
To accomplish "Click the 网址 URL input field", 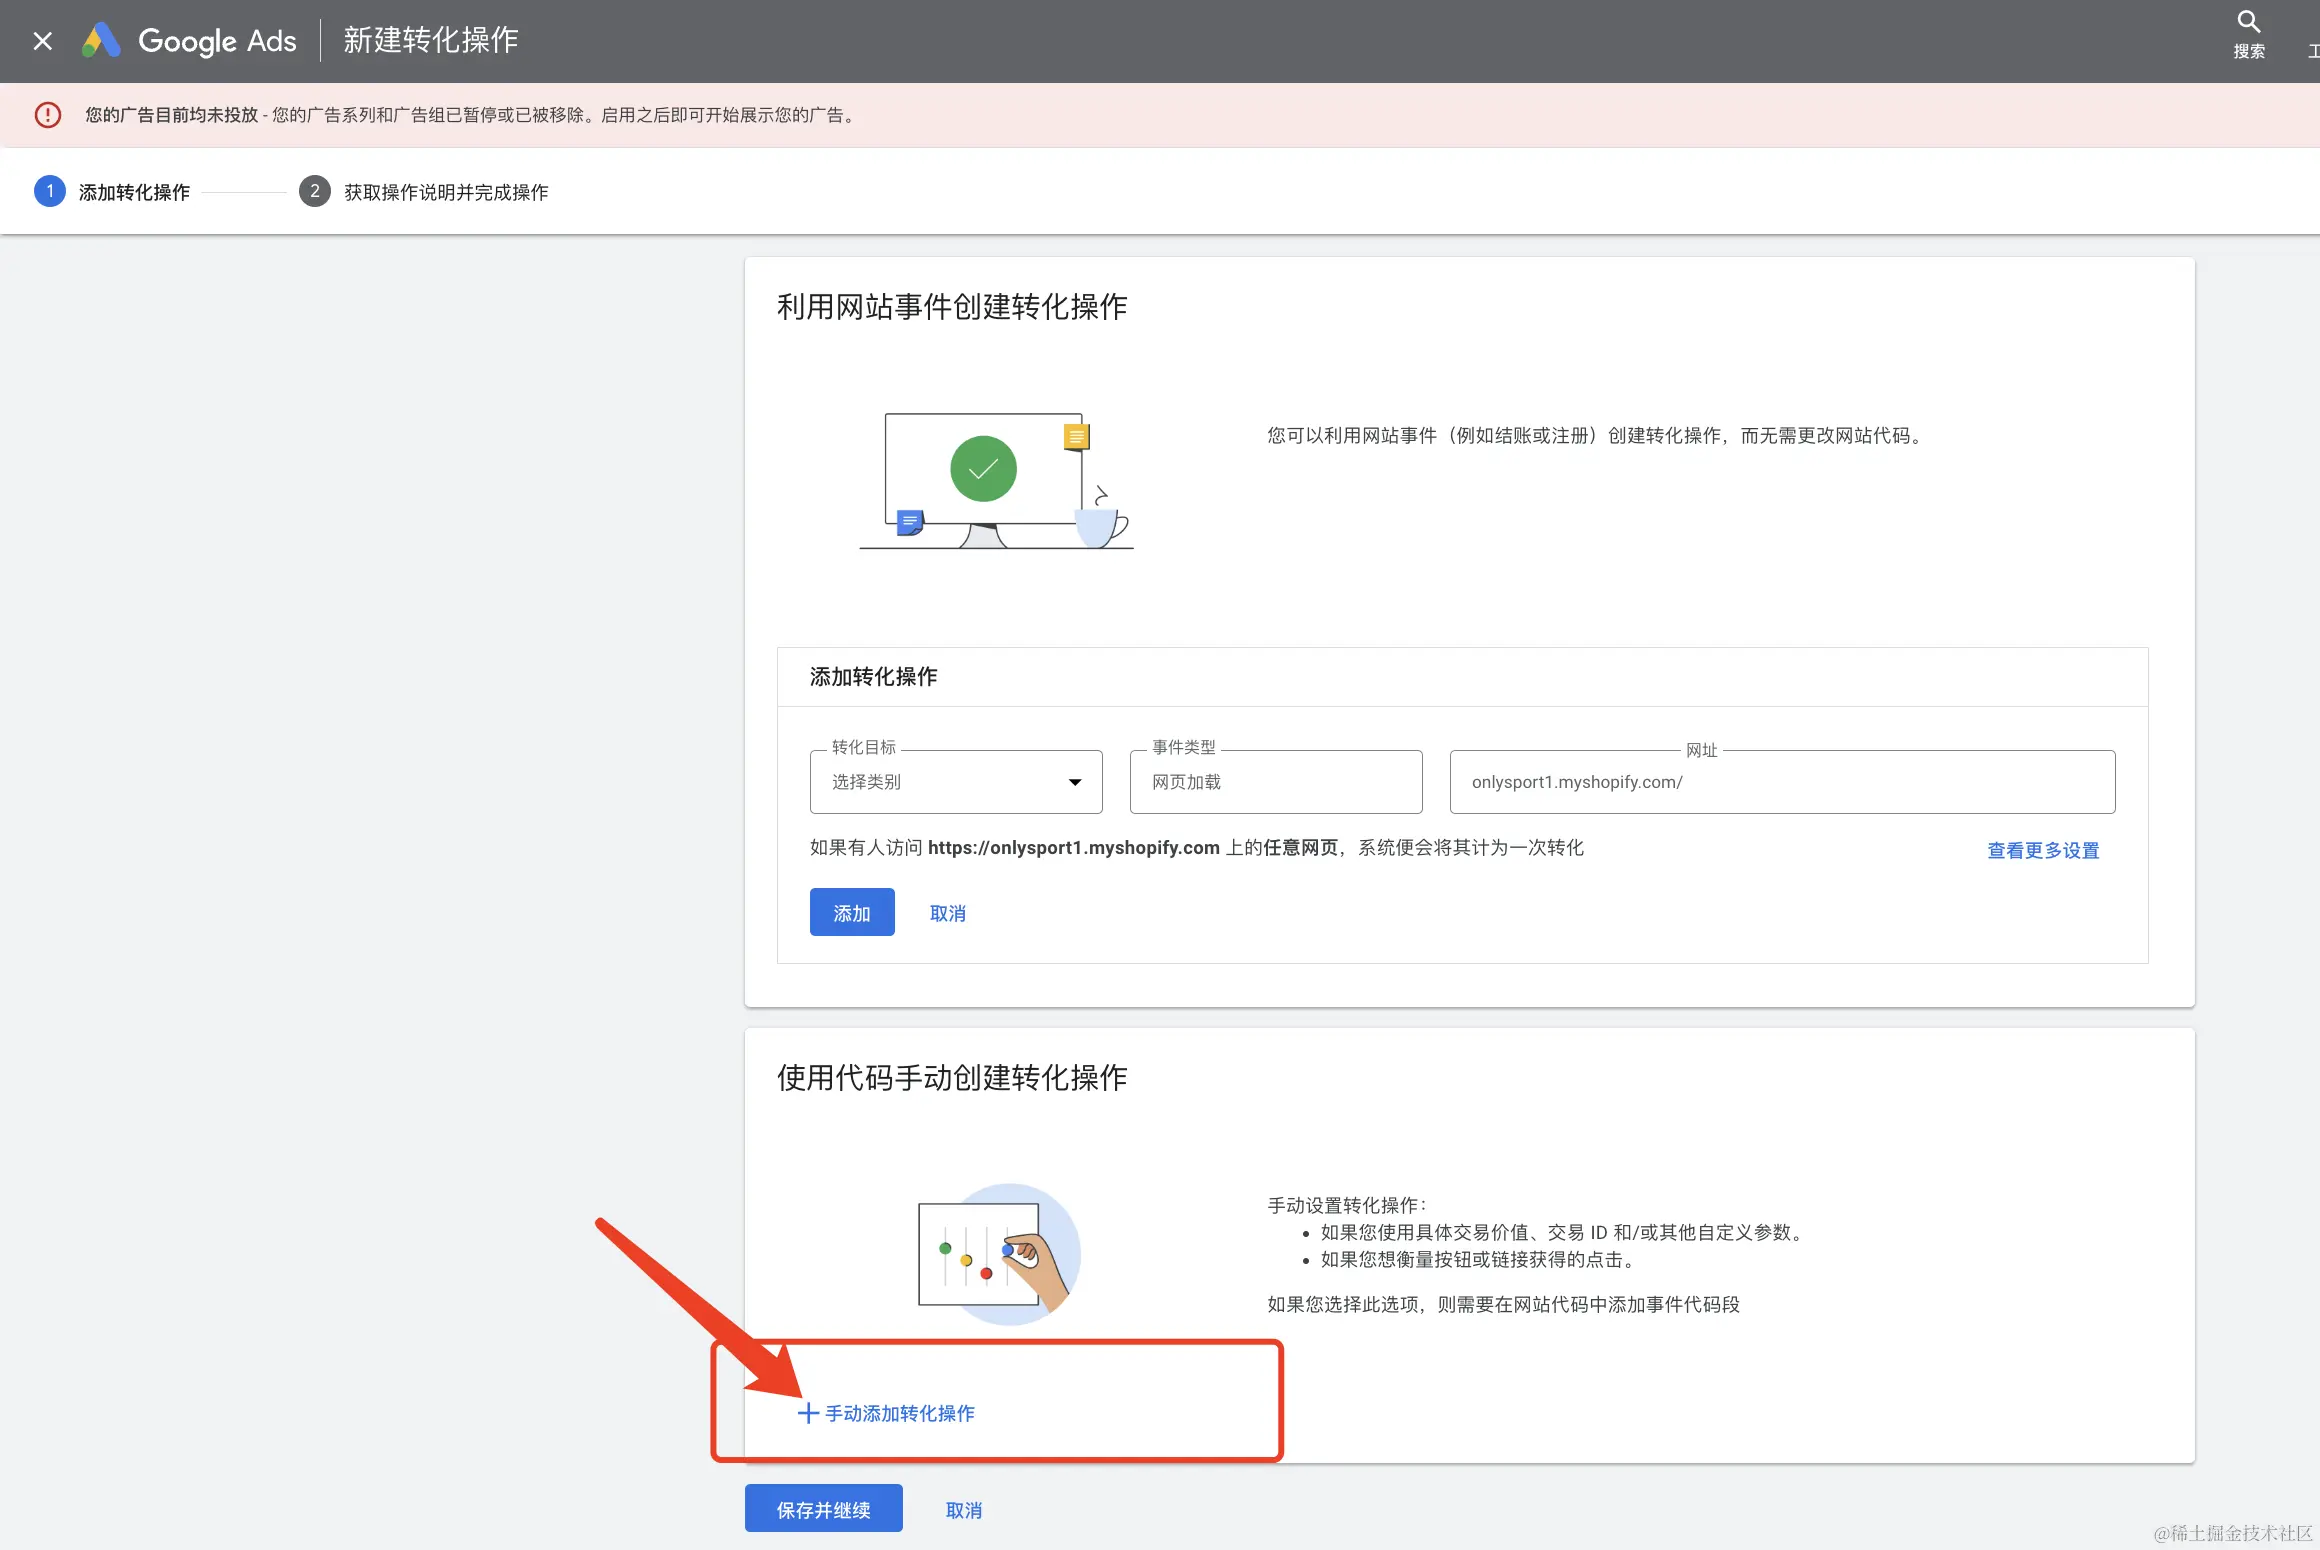I will coord(1782,782).
